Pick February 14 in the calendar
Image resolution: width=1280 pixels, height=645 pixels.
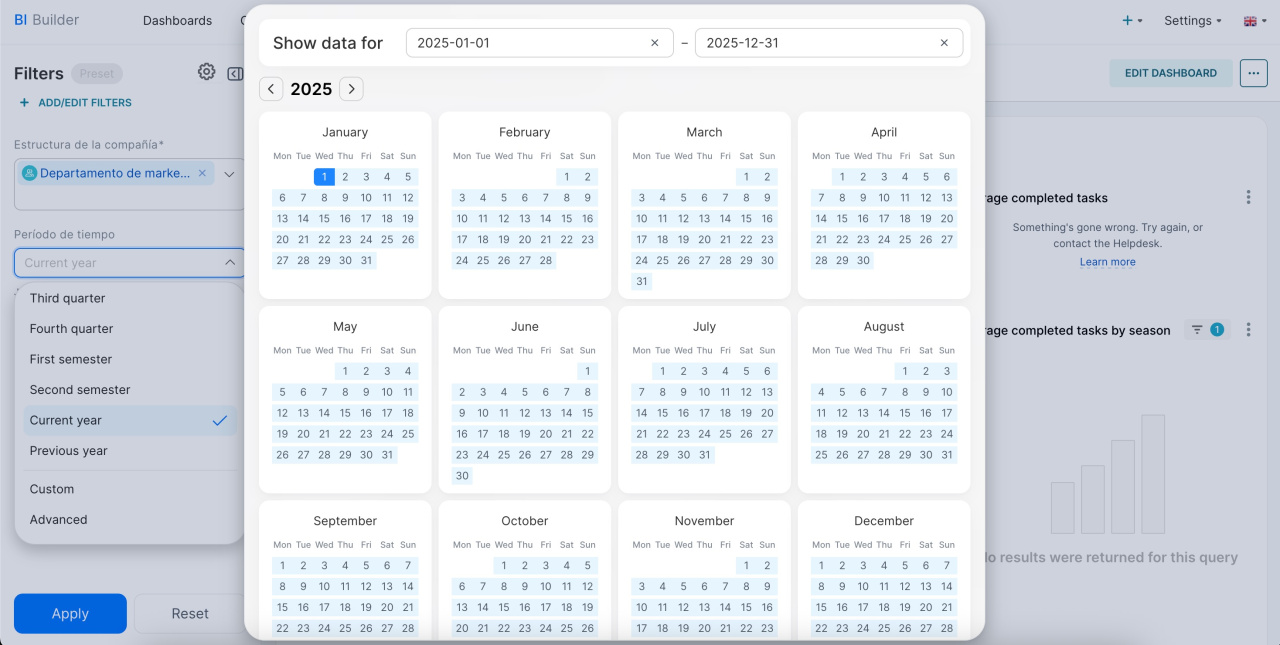(x=546, y=219)
